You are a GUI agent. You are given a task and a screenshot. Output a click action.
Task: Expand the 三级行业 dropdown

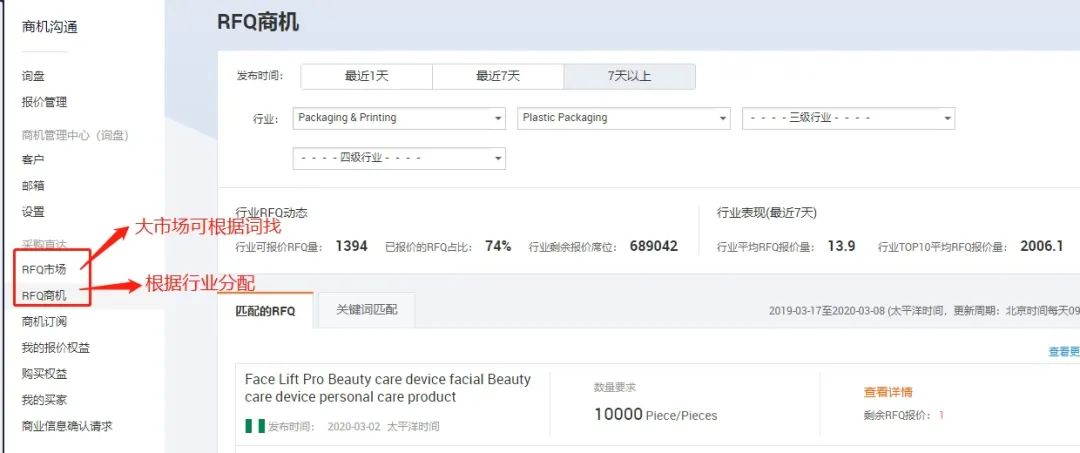pos(848,118)
